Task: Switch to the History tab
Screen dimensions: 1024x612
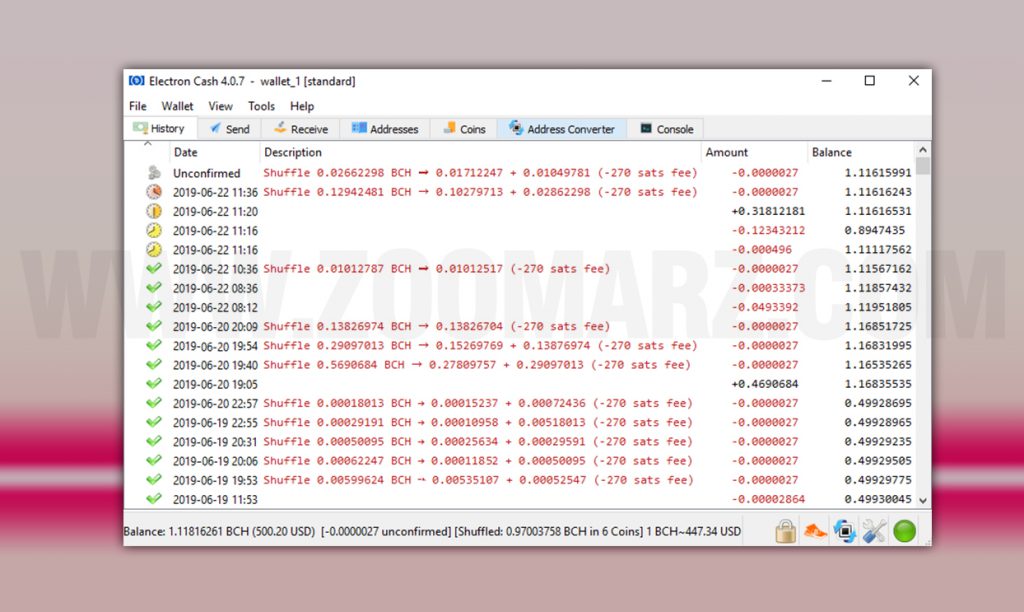Action: (x=159, y=129)
